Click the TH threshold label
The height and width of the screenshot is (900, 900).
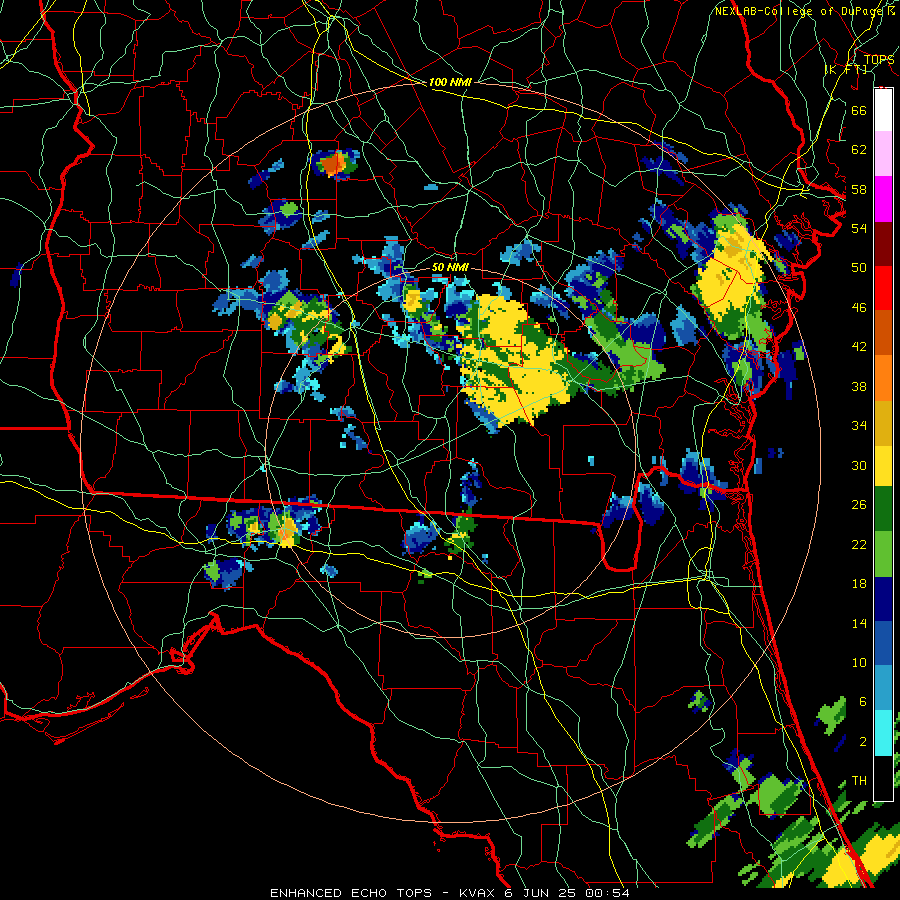point(859,781)
